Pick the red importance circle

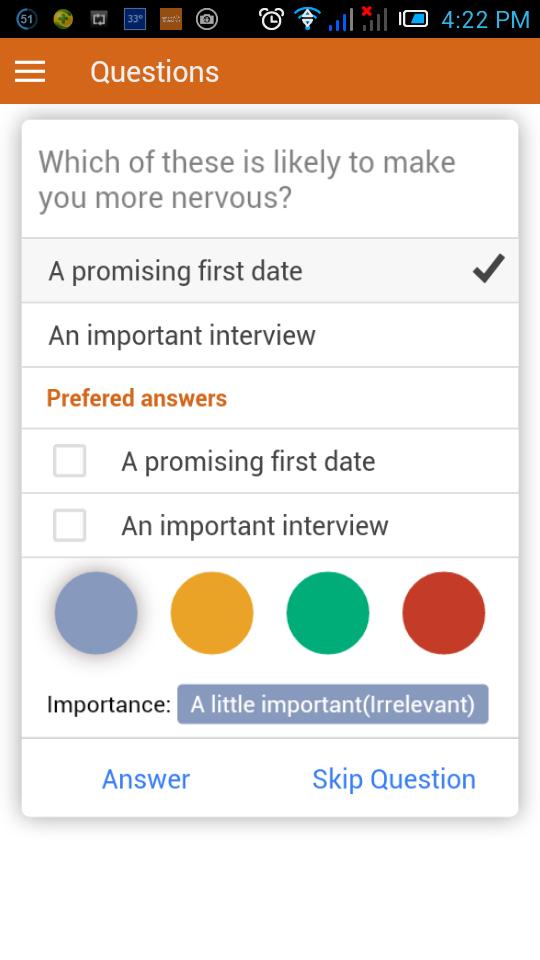(x=443, y=613)
